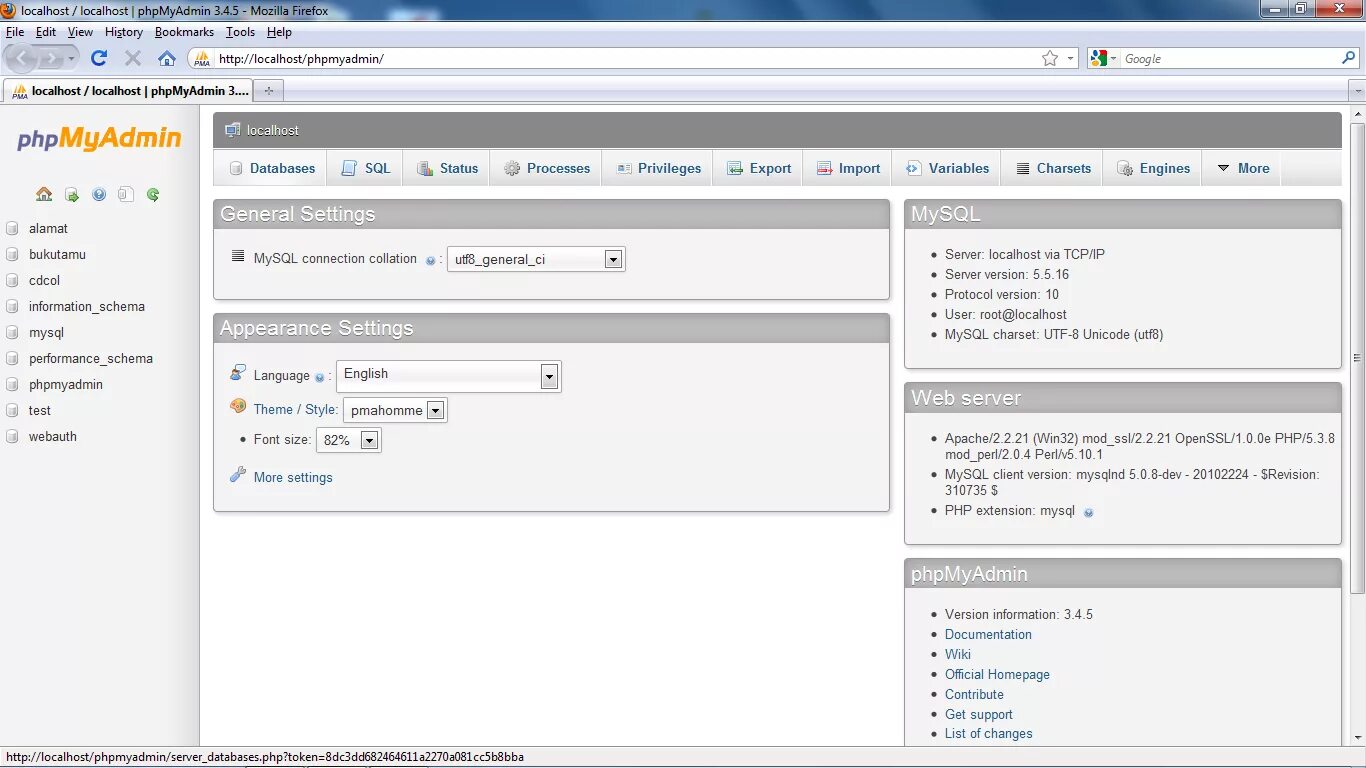This screenshot has height=768, width=1366.
Task: Click the Theme palette icon
Action: pyautogui.click(x=238, y=406)
